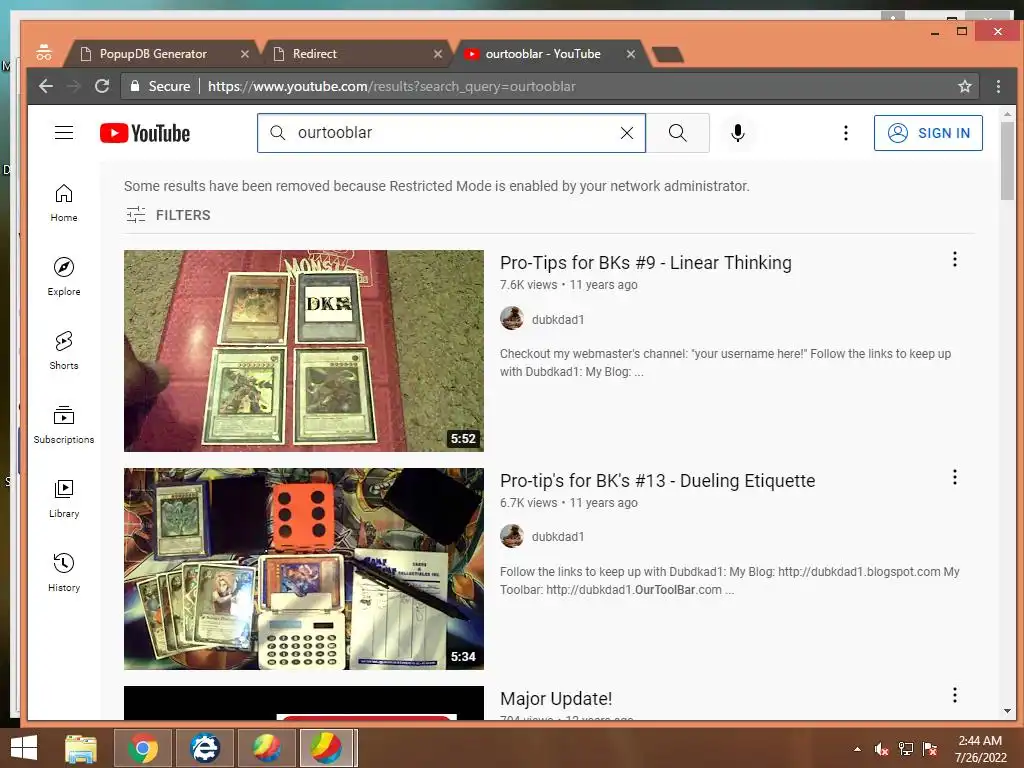Click the incognito icon in title bar
The width and height of the screenshot is (1024, 768).
[x=44, y=52]
